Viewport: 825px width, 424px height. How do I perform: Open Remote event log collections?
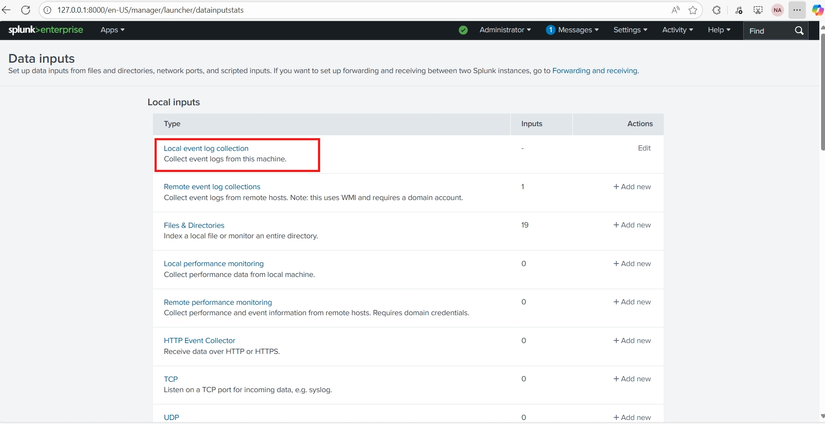[212, 187]
